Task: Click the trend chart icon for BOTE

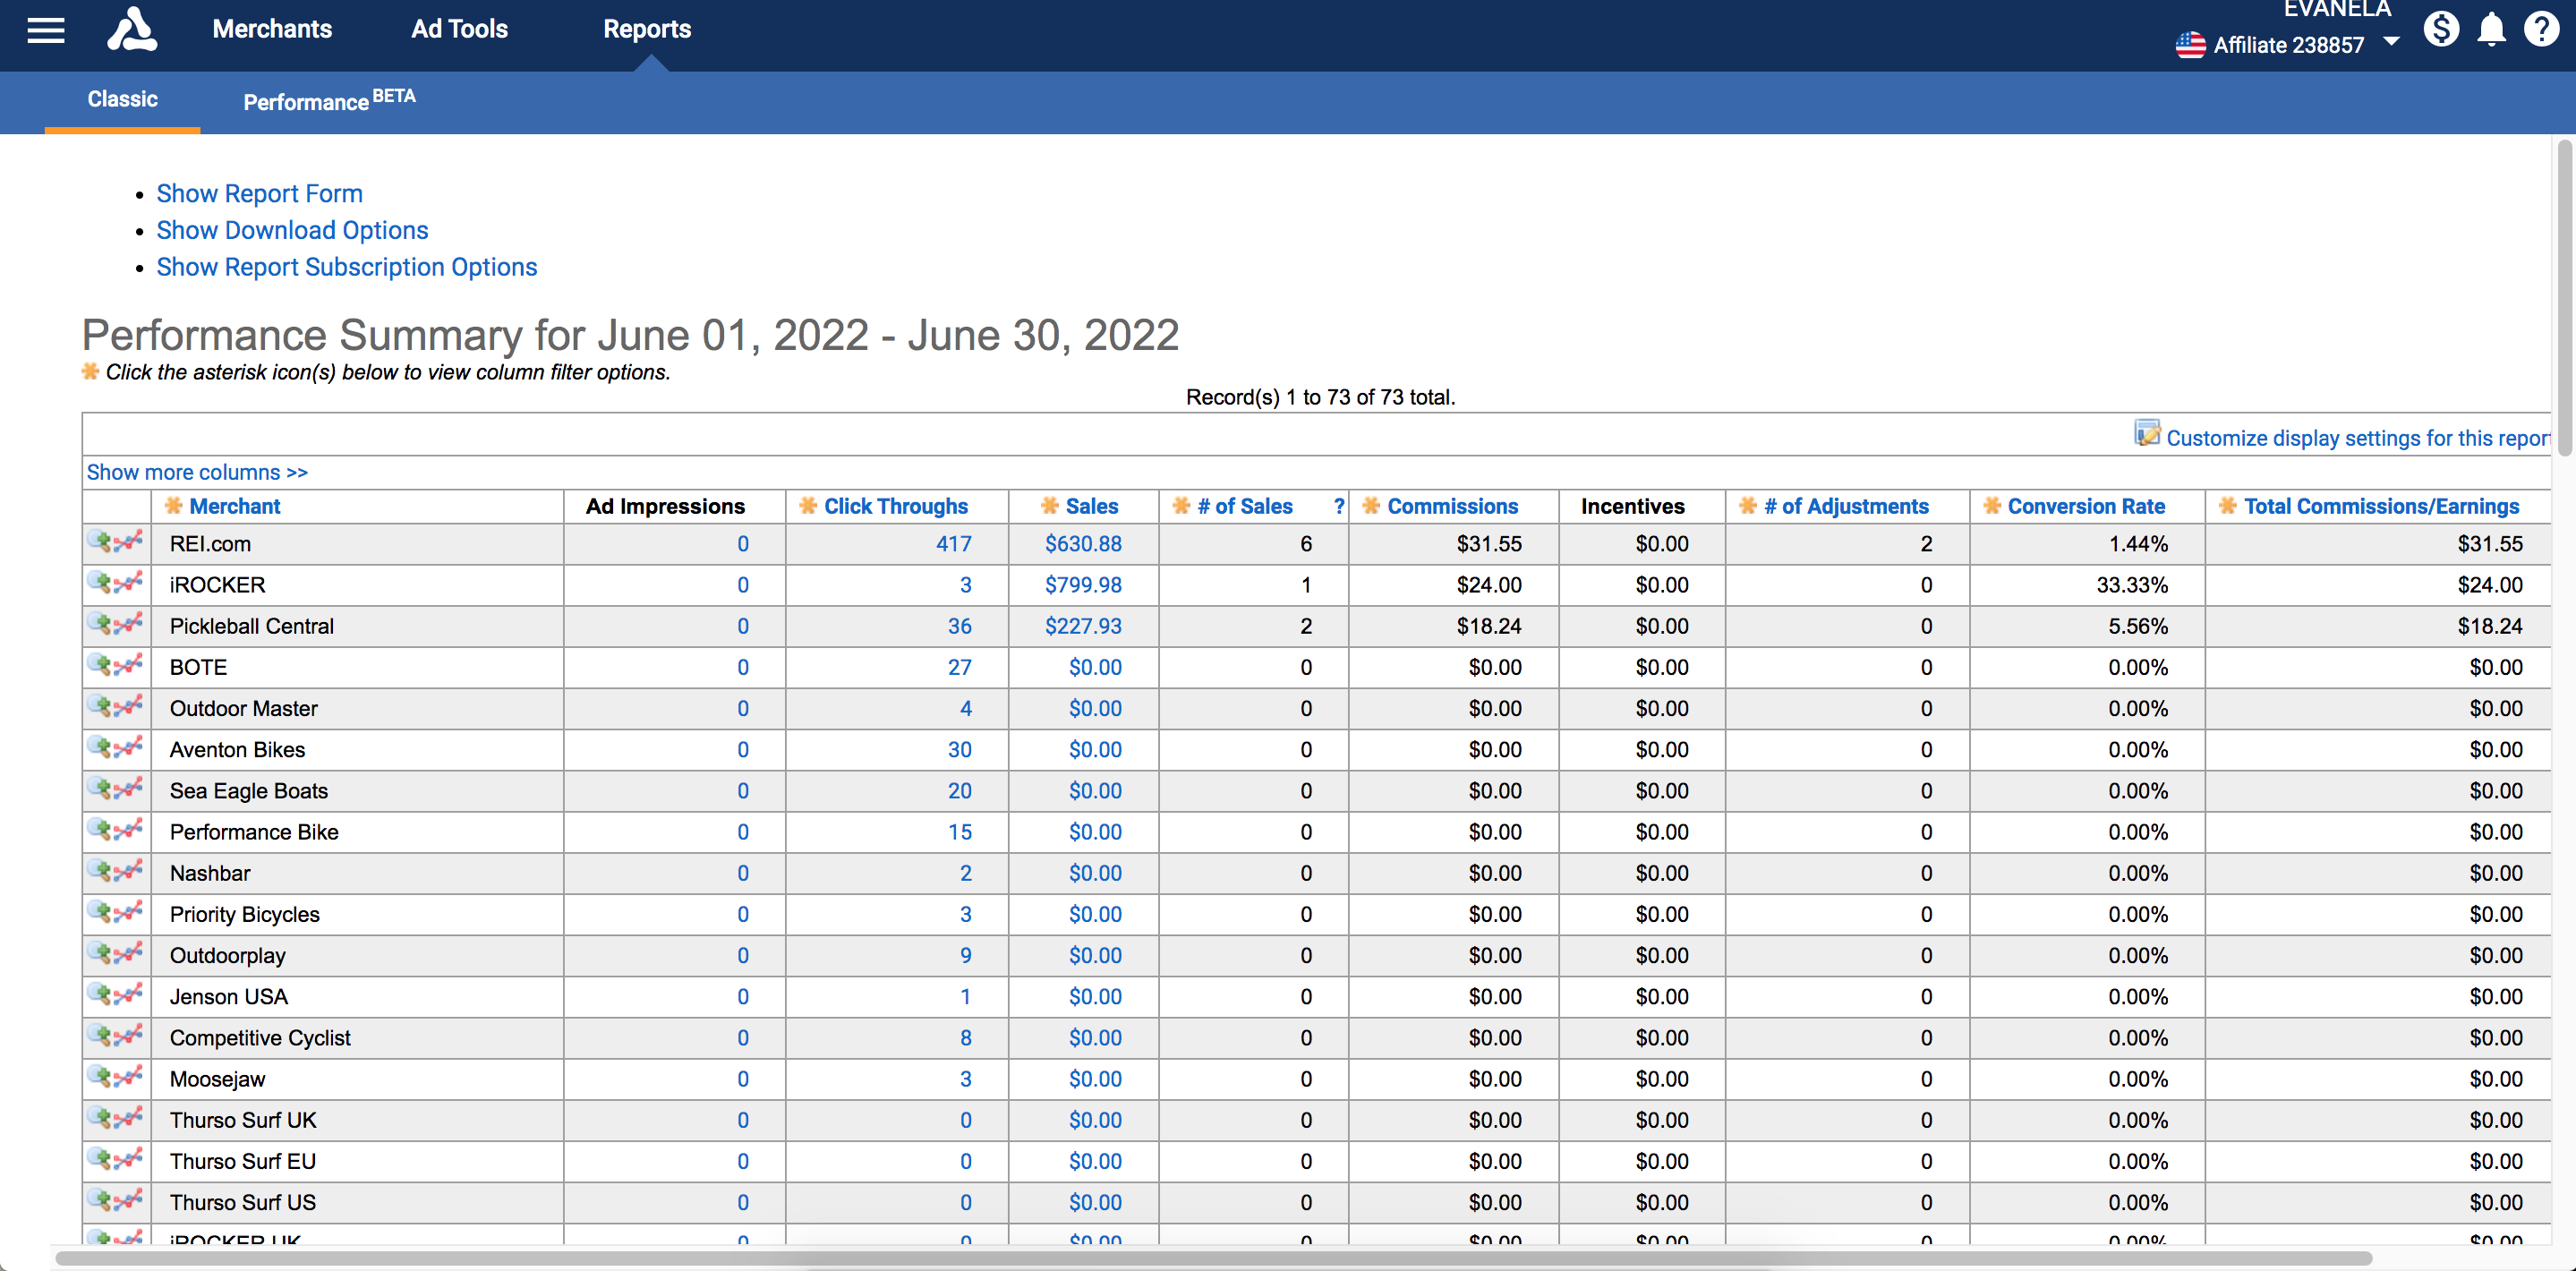Action: pyautogui.click(x=129, y=665)
